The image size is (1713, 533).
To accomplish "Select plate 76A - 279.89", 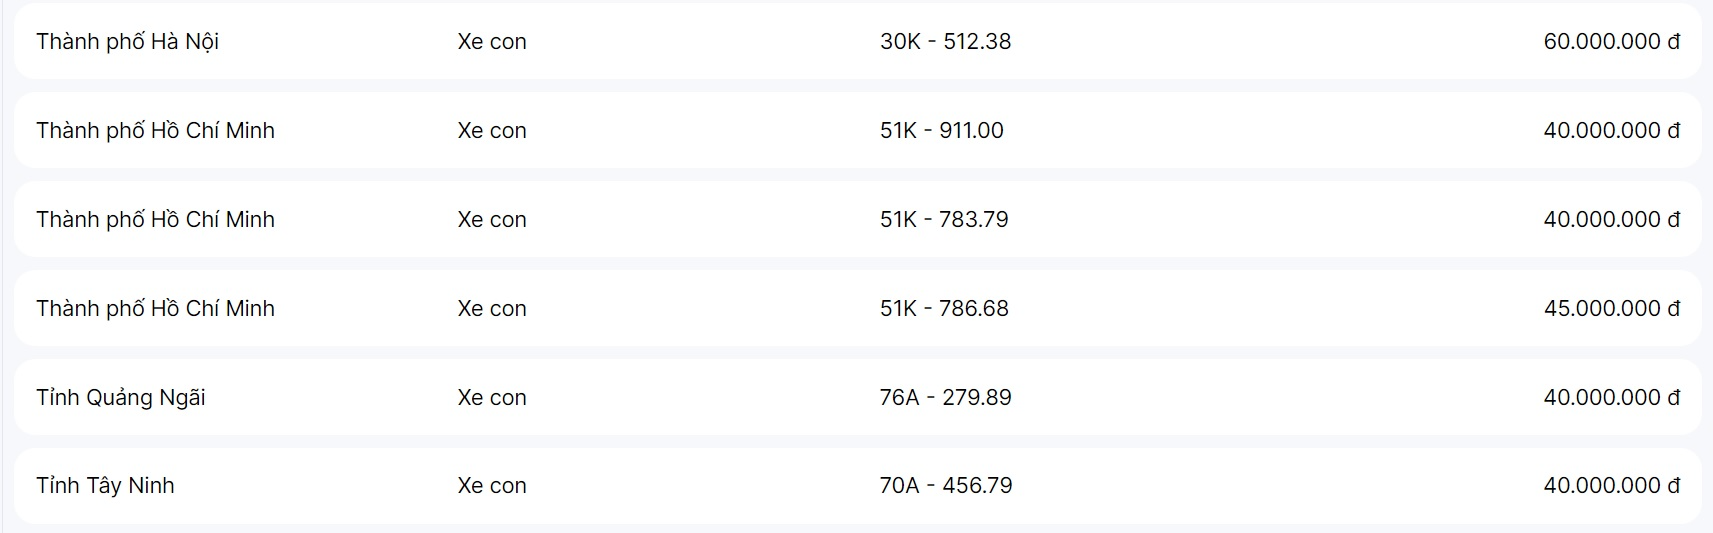I will [945, 397].
